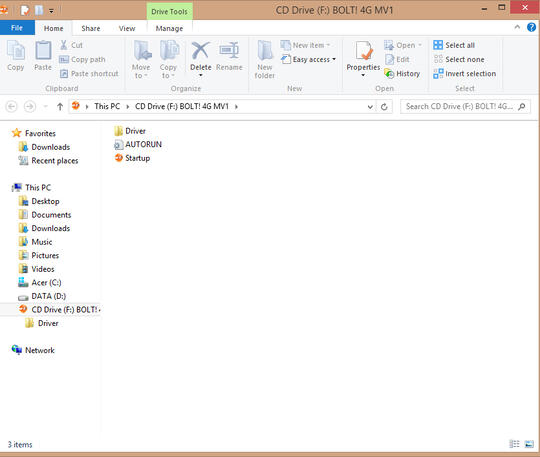Viewport: 540px width, 457px height.
Task: Select the AUTORUN file
Action: (x=138, y=144)
